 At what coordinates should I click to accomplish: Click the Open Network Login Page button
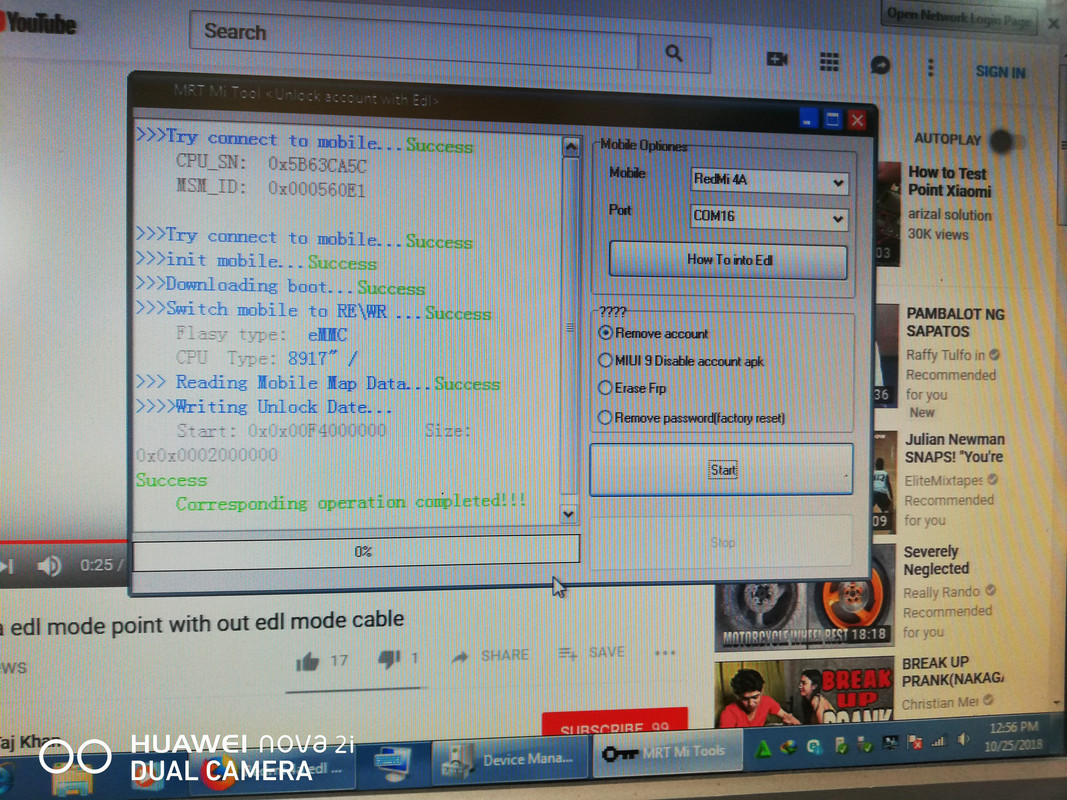pos(959,16)
